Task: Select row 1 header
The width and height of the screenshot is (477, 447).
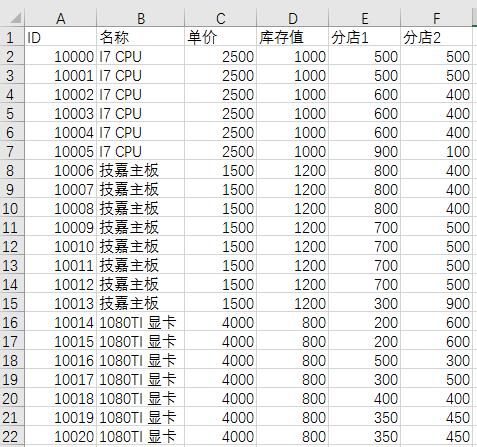Action: click(x=12, y=37)
